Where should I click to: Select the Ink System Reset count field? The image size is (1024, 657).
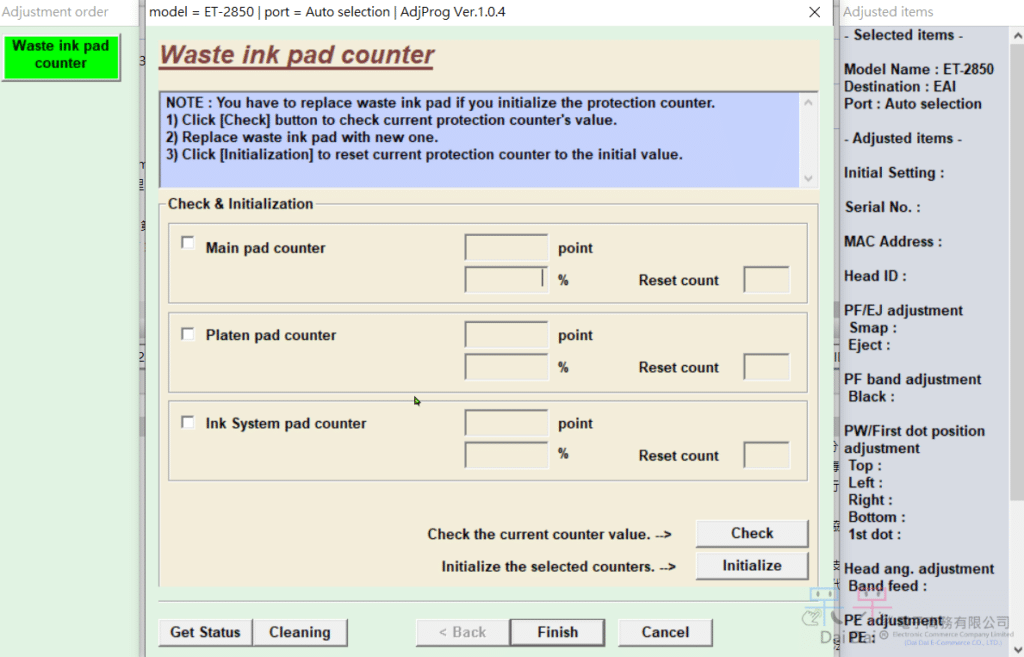click(x=766, y=455)
